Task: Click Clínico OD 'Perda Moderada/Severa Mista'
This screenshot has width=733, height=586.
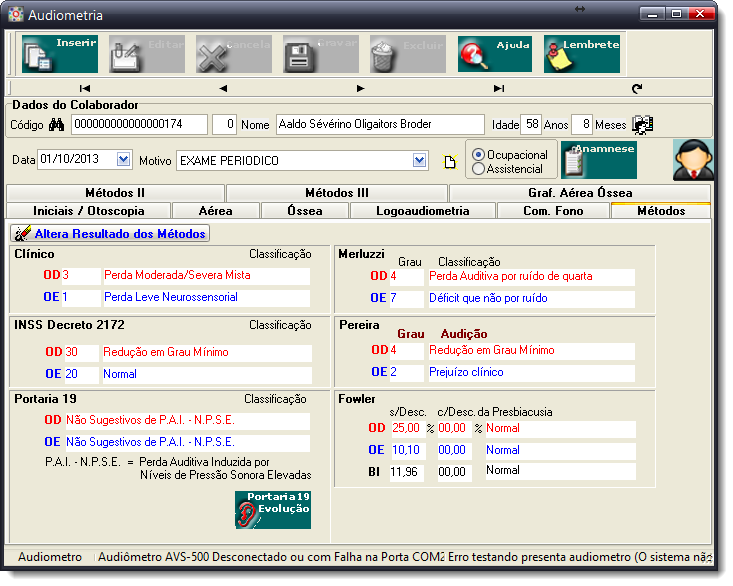Action: click(x=206, y=276)
